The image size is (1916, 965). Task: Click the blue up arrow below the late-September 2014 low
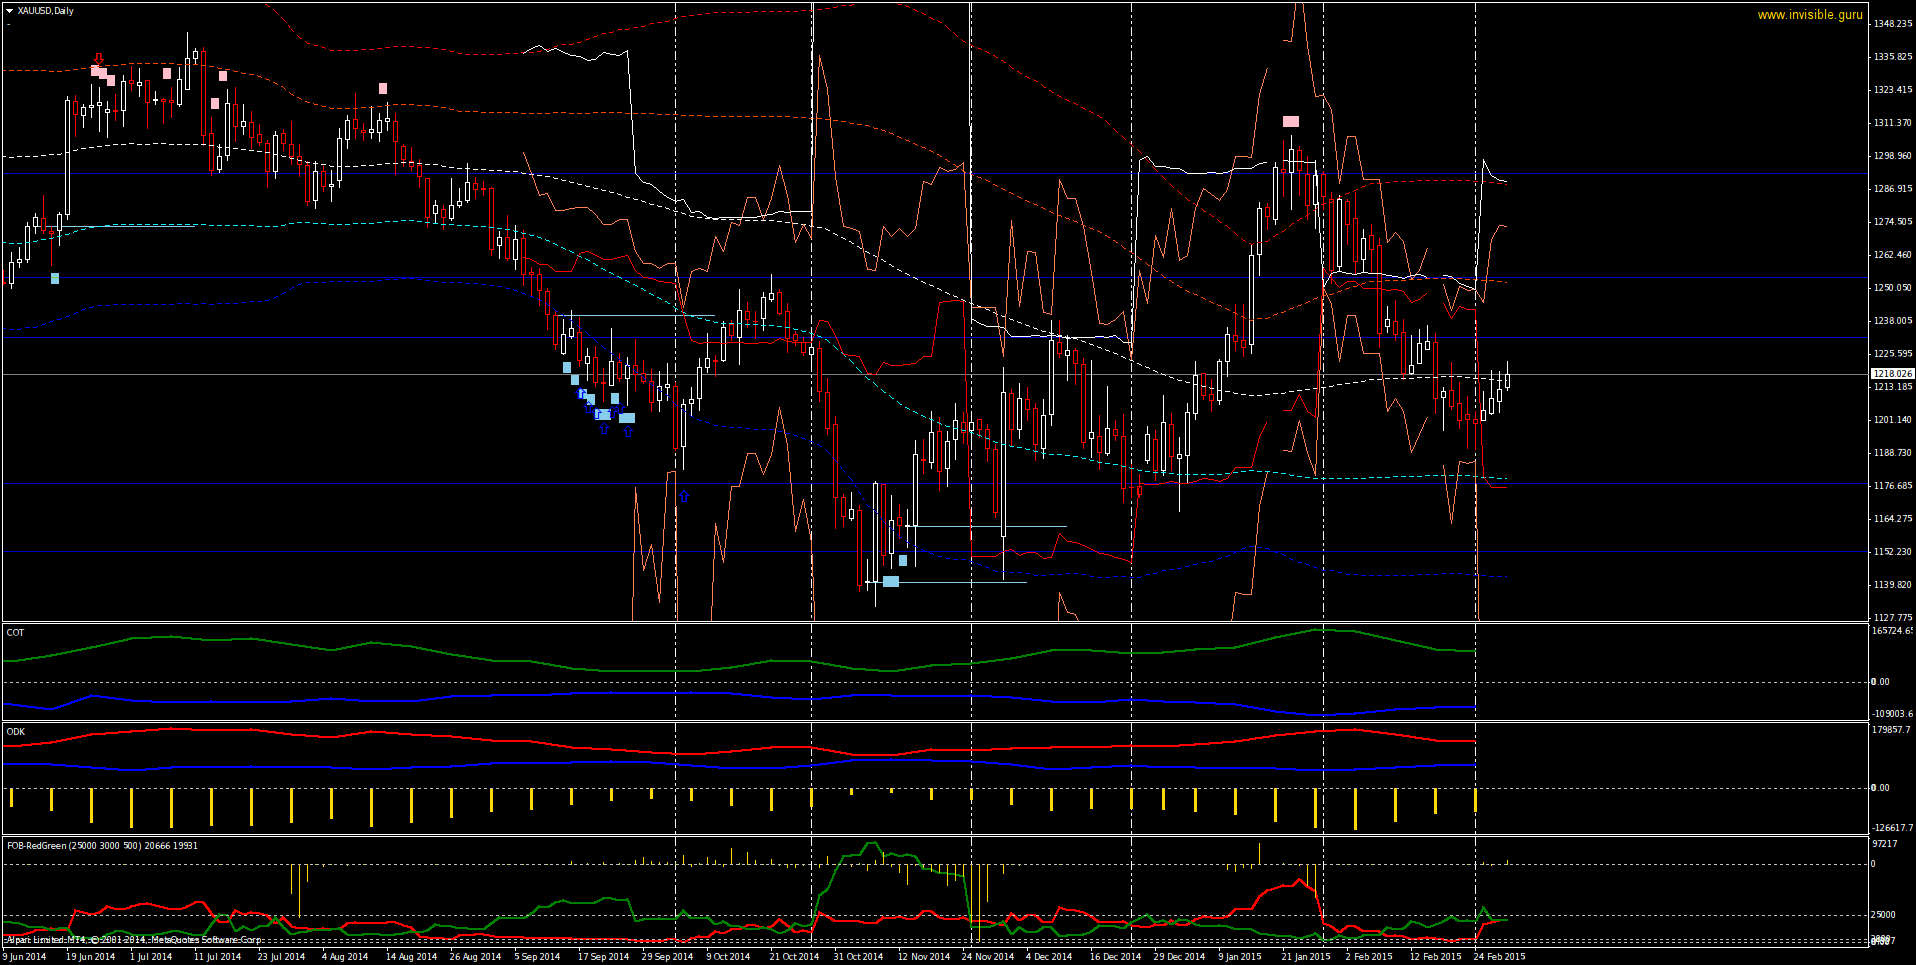[x=684, y=496]
